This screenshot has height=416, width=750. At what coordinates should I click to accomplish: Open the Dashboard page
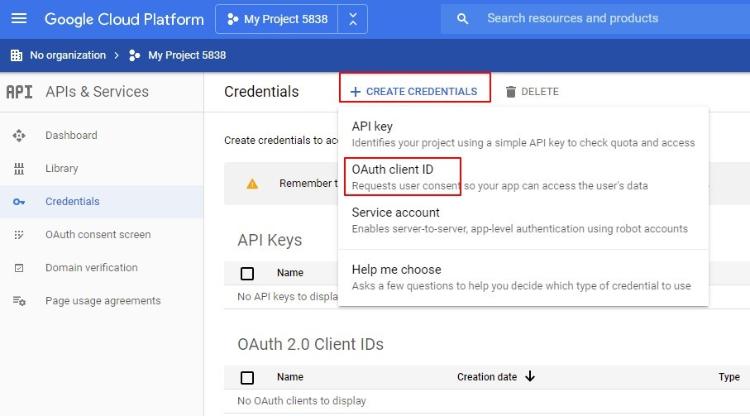(x=71, y=135)
